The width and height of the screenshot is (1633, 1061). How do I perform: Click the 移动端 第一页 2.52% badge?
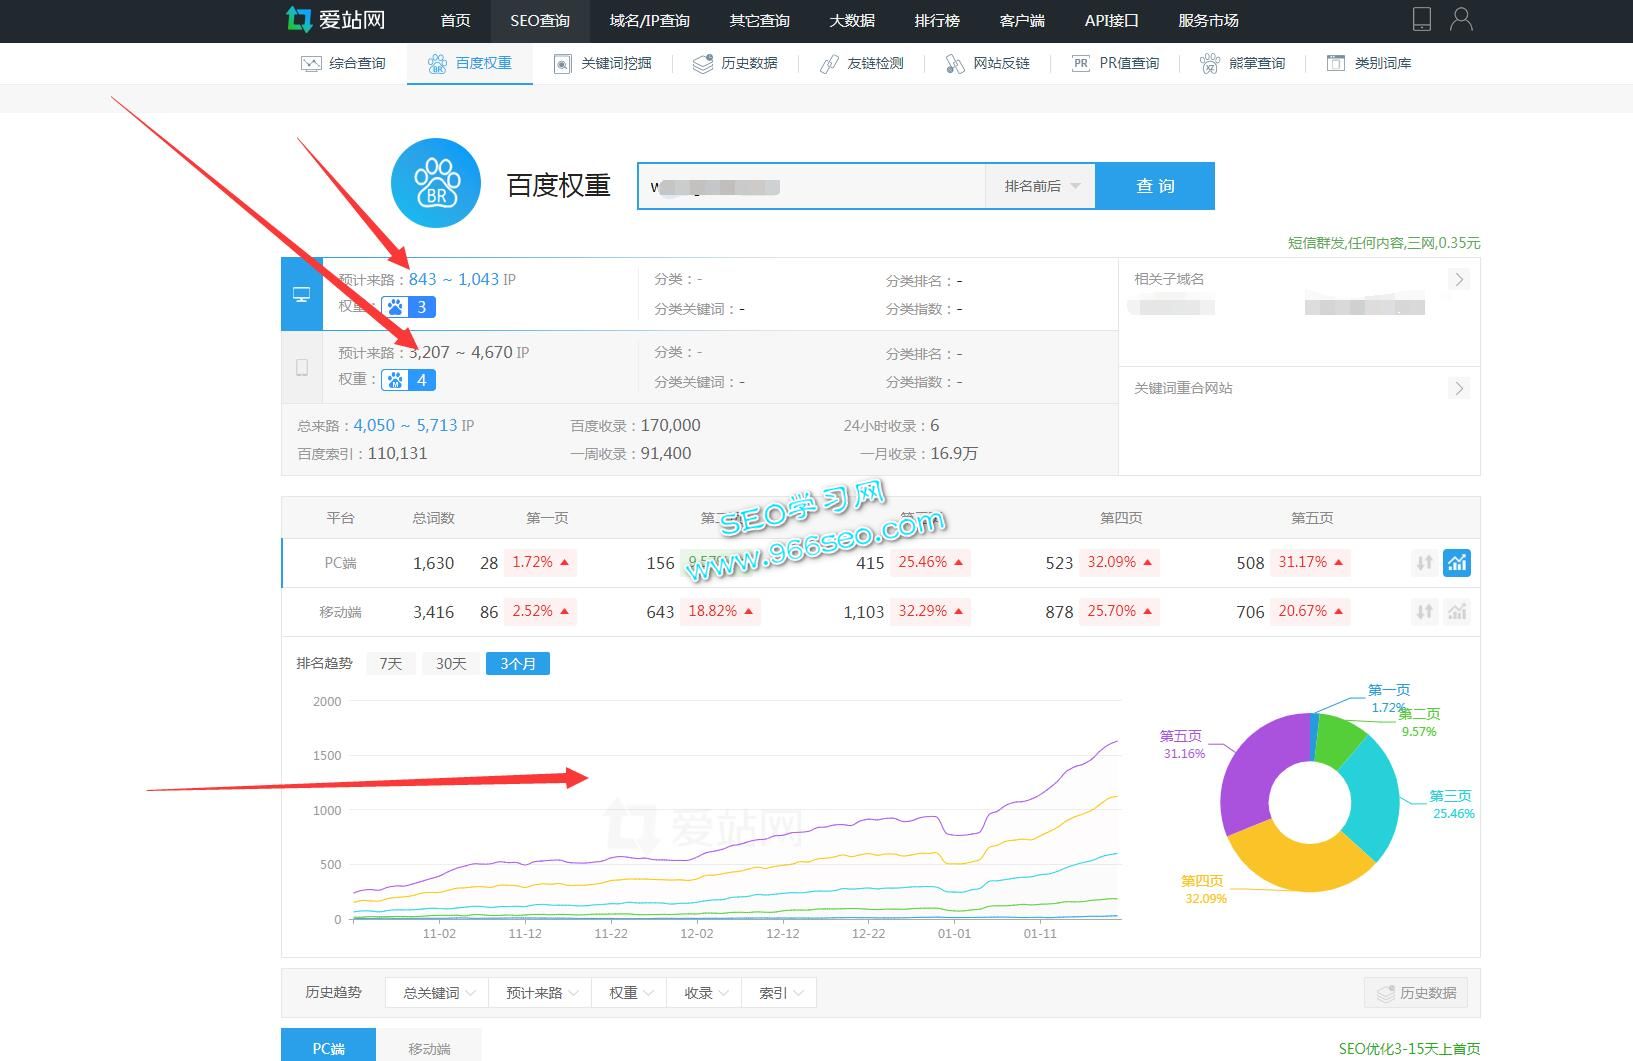pyautogui.click(x=540, y=612)
